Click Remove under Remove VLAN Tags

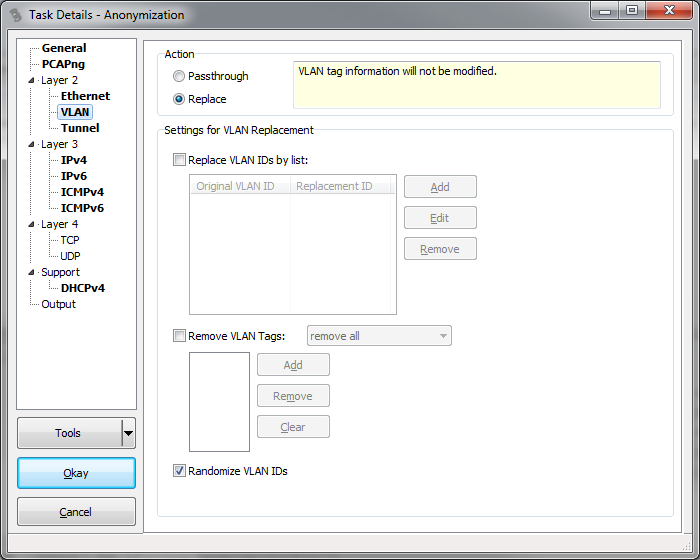(x=293, y=396)
